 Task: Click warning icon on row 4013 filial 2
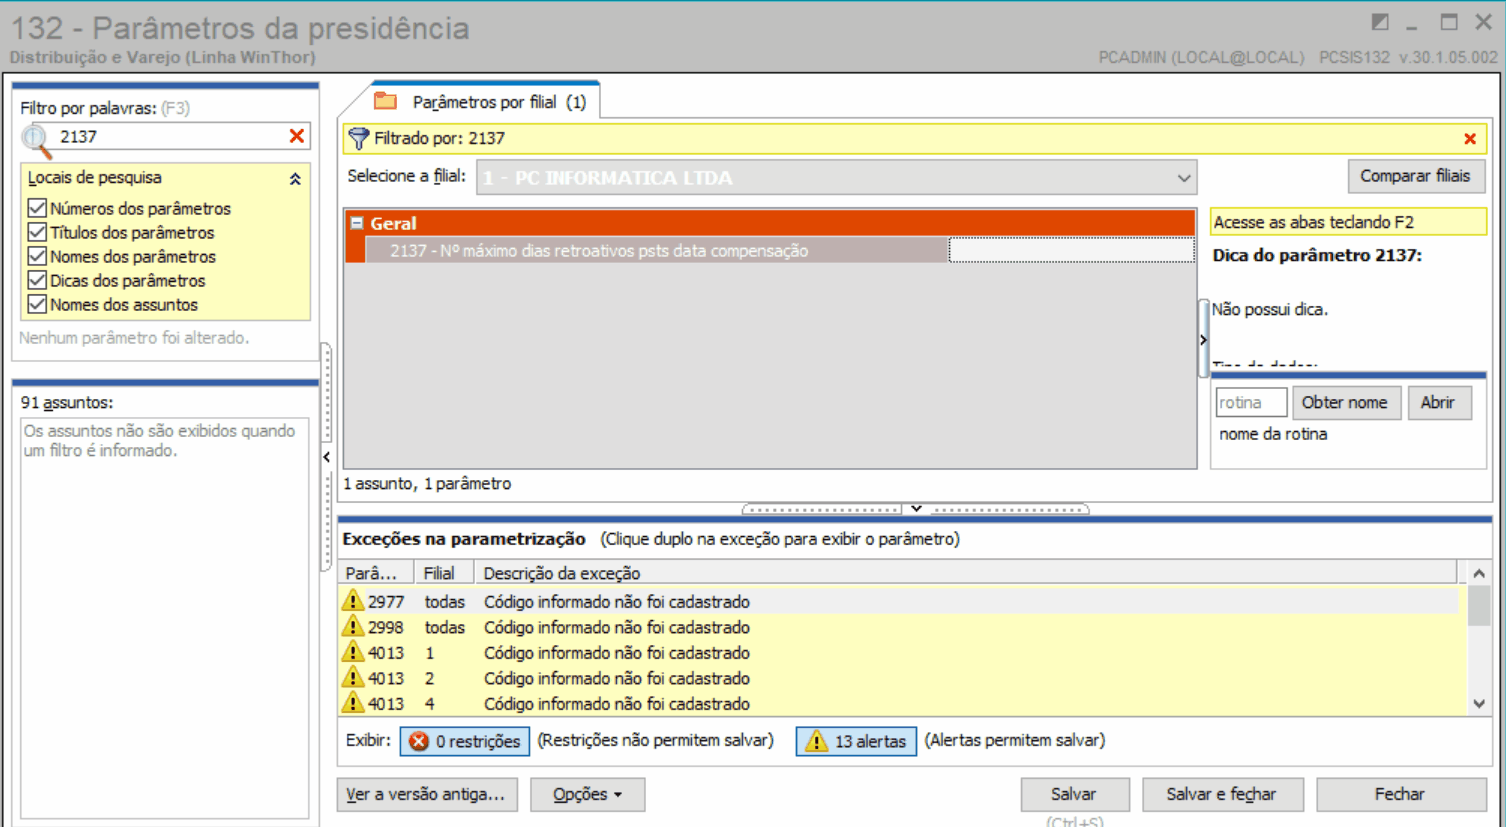[353, 678]
